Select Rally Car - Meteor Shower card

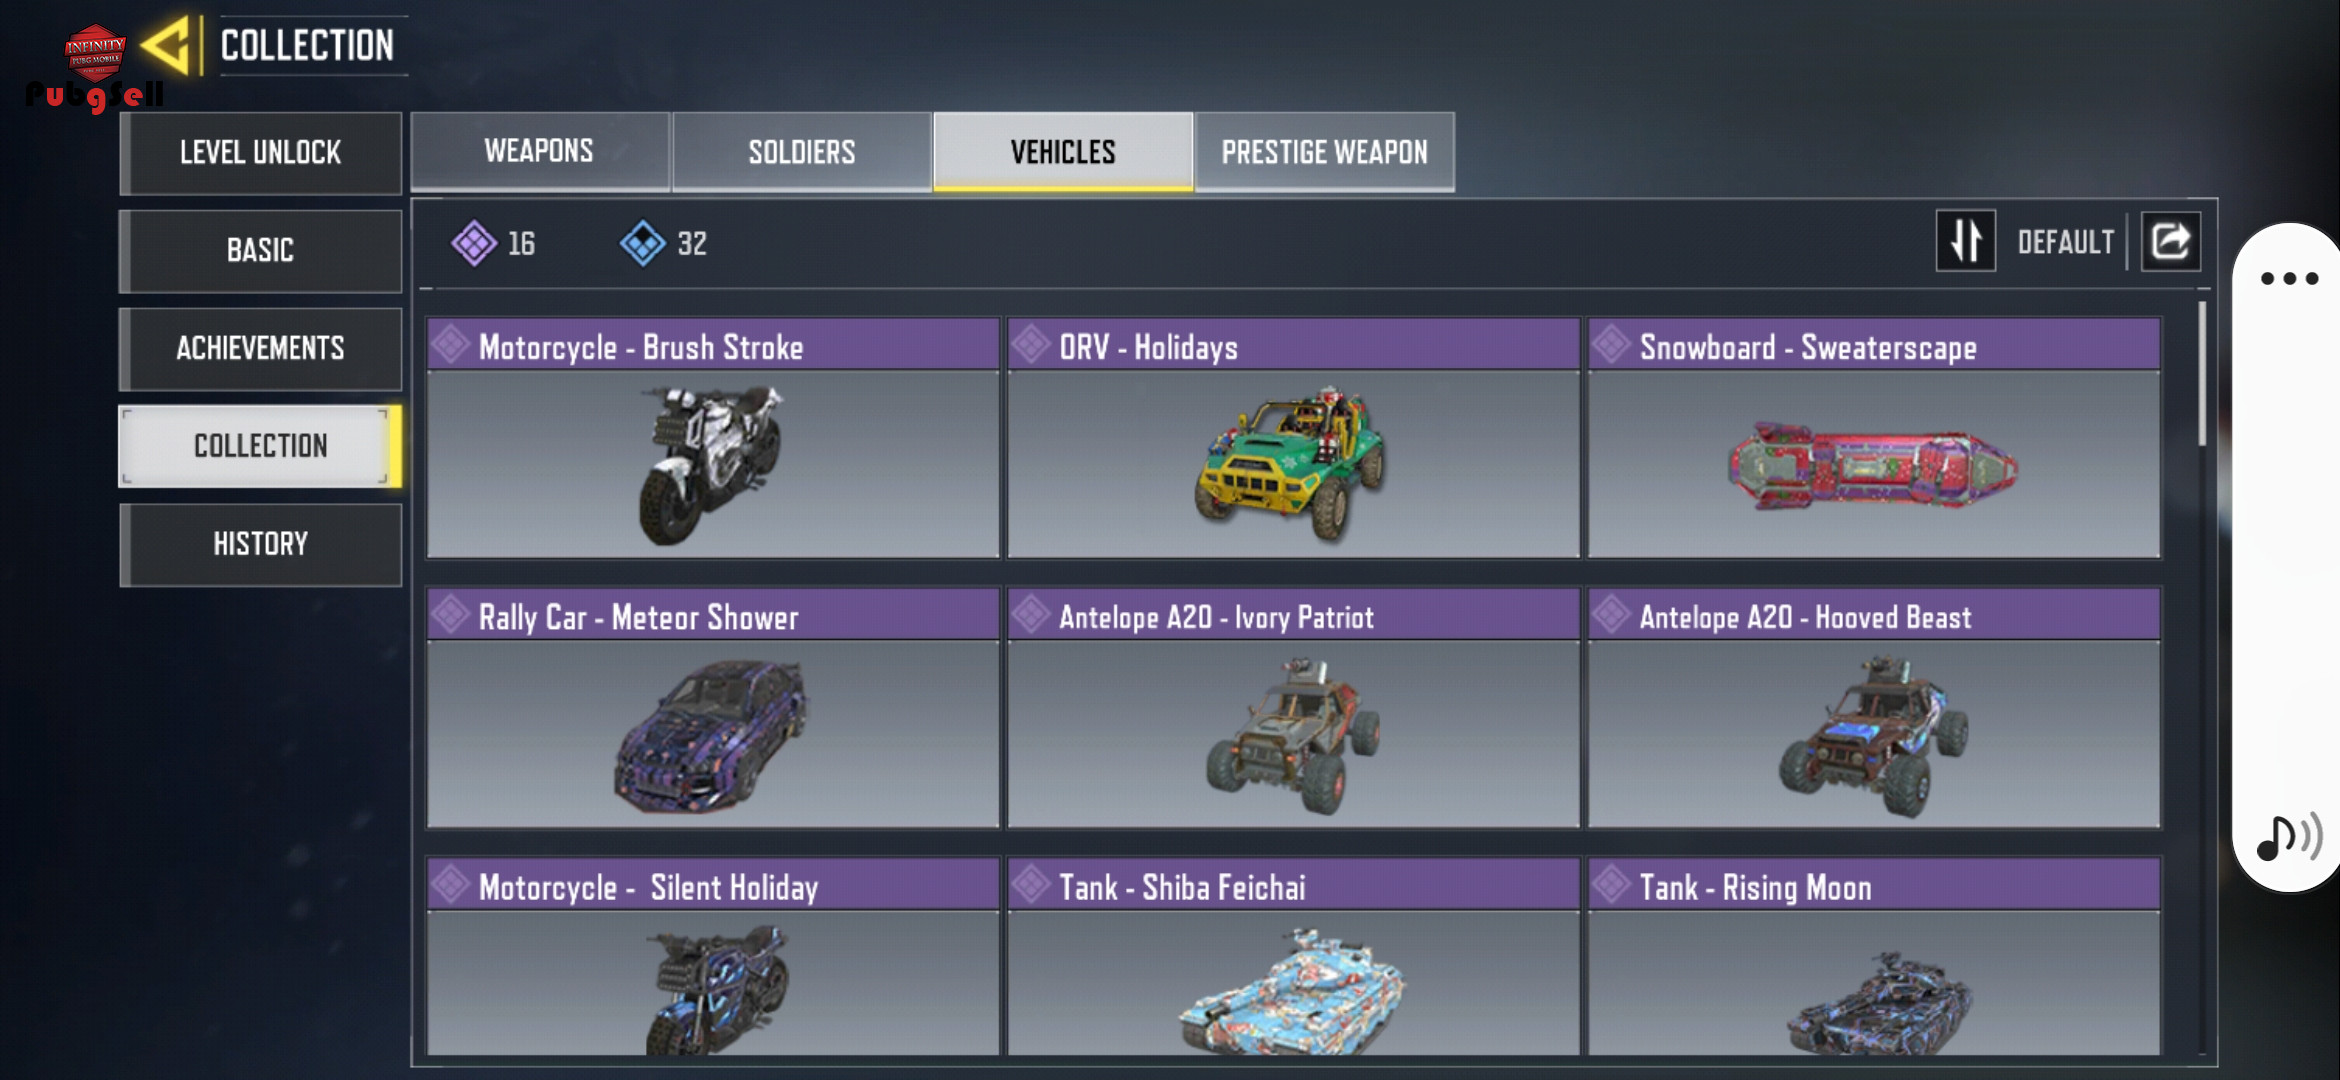(x=713, y=708)
